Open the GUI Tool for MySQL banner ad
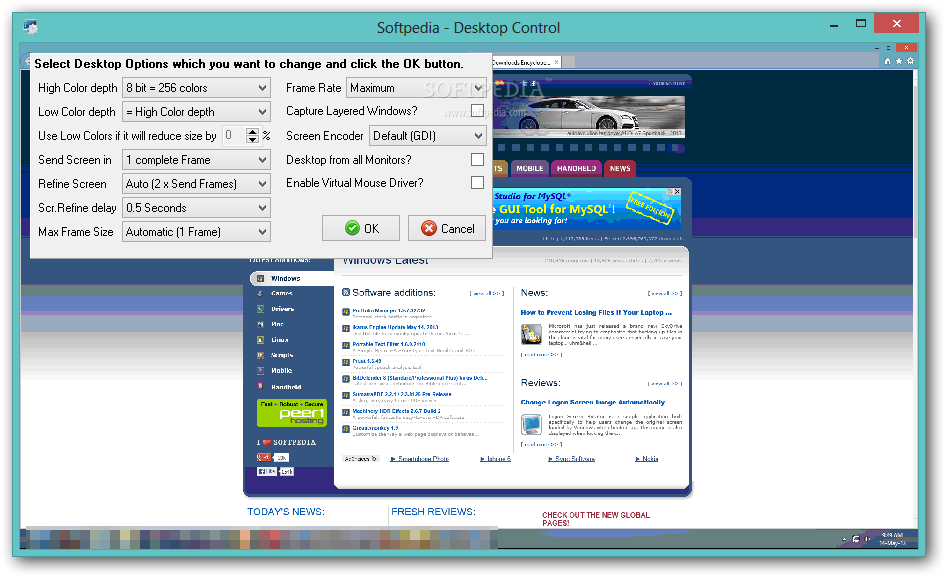The height and width of the screenshot is (577, 946). coord(587,209)
